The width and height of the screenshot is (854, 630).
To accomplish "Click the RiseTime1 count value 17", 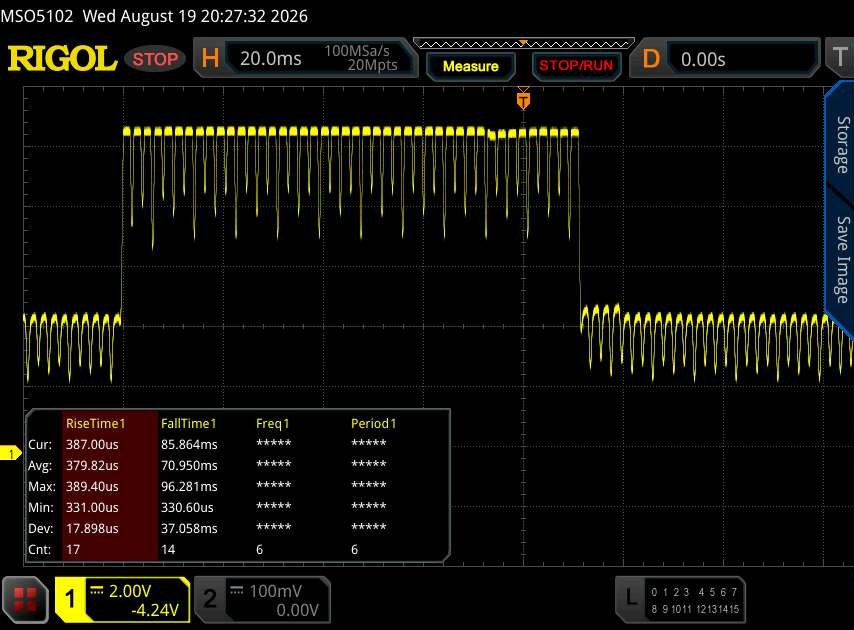I will coord(73,549).
